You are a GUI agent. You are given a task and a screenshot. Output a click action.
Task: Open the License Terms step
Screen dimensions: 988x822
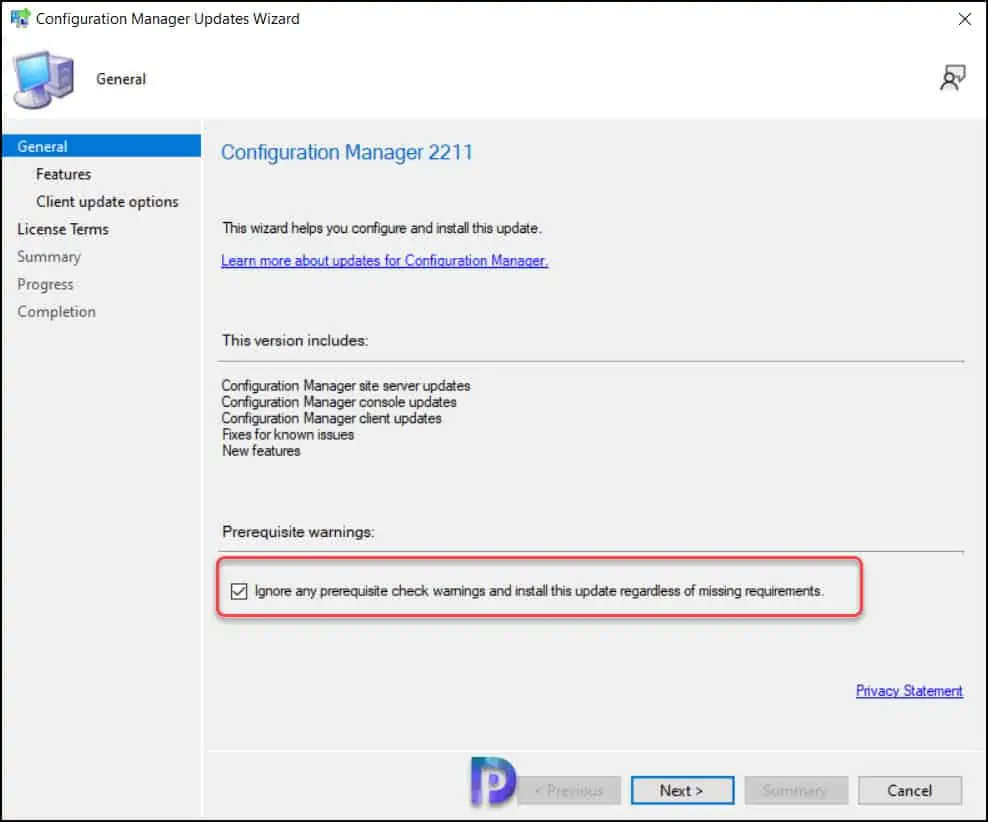[x=63, y=229]
